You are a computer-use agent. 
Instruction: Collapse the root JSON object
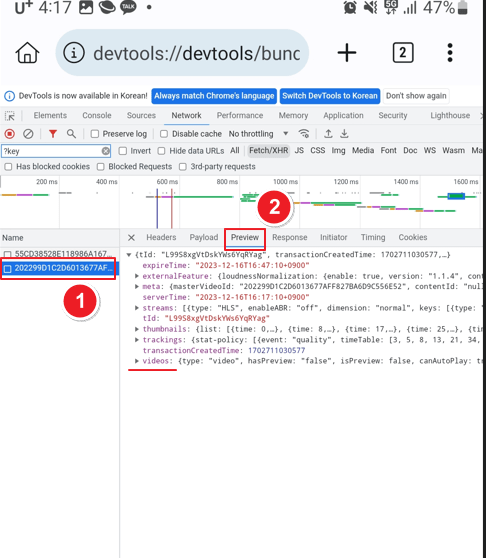[129, 255]
